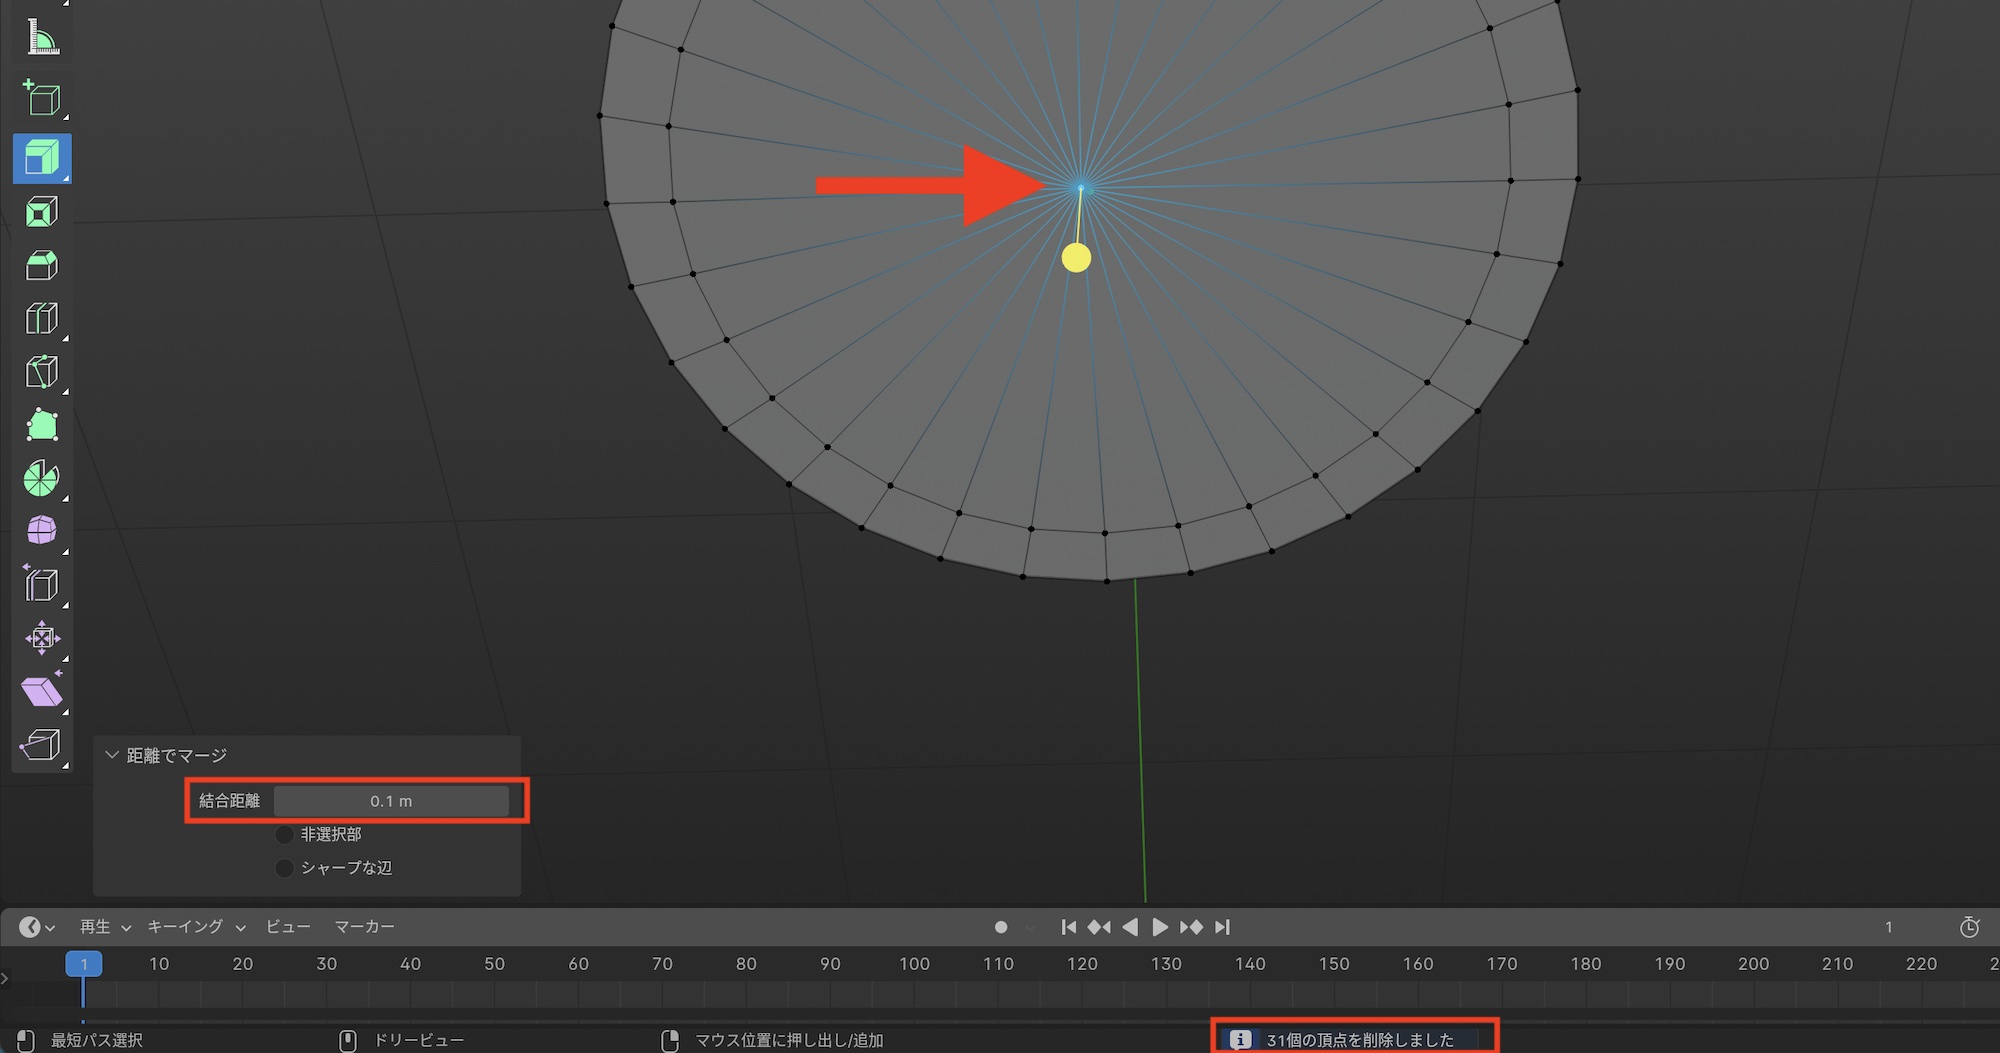2000x1053 pixels.
Task: Activate the Inset Faces tool
Action: point(42,212)
